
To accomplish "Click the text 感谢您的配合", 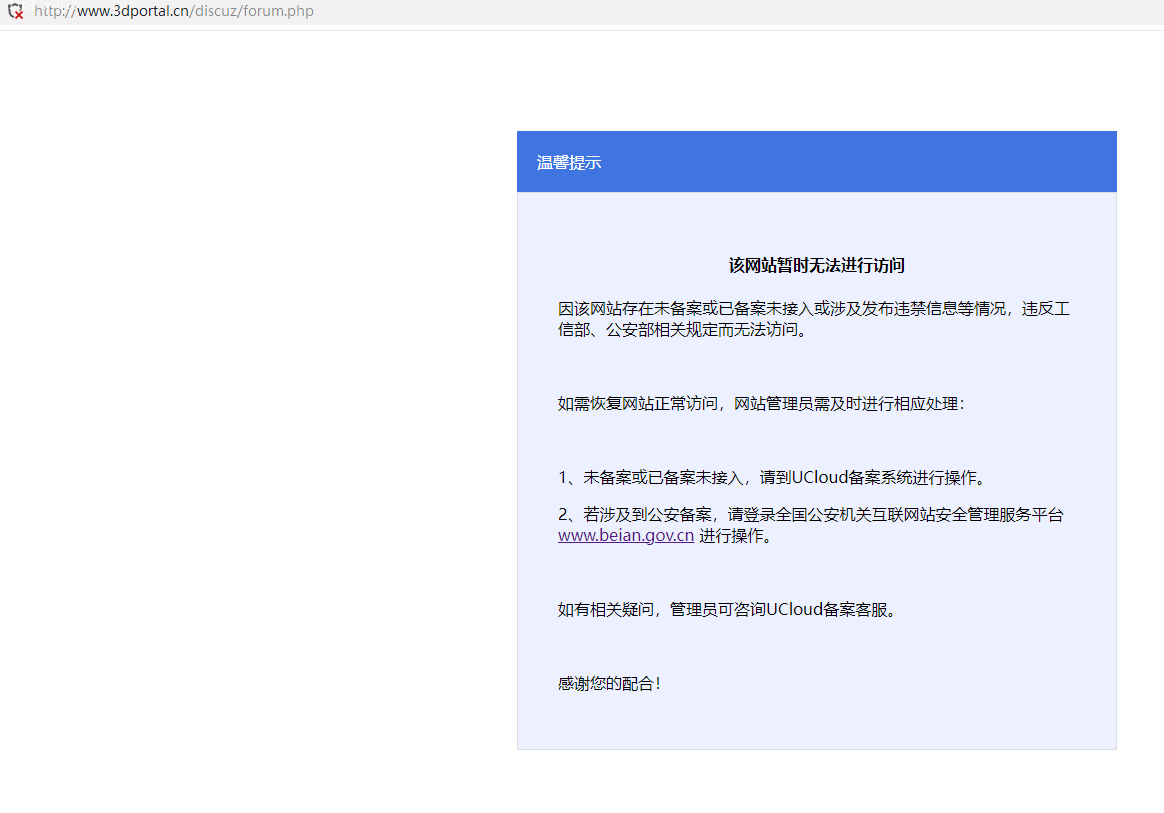I will 609,683.
